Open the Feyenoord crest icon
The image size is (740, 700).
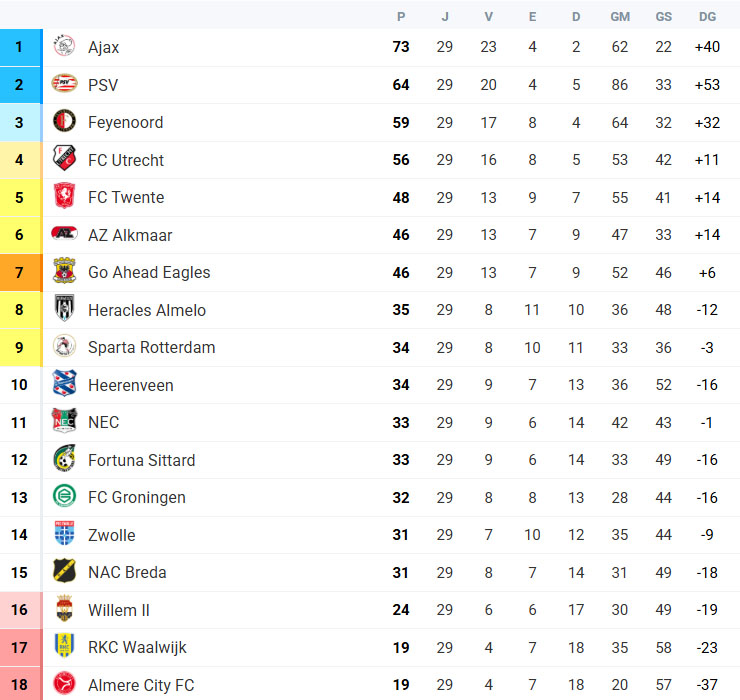pos(64,121)
